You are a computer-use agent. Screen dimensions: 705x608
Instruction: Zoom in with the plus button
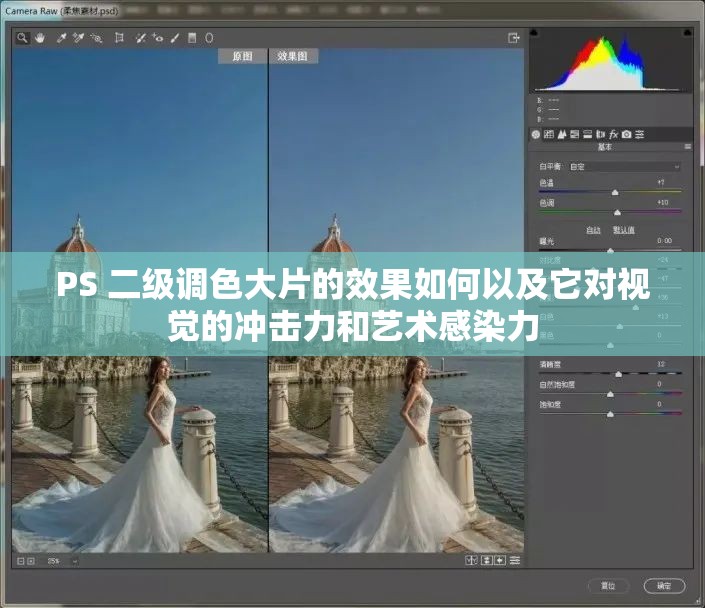click(x=31, y=561)
